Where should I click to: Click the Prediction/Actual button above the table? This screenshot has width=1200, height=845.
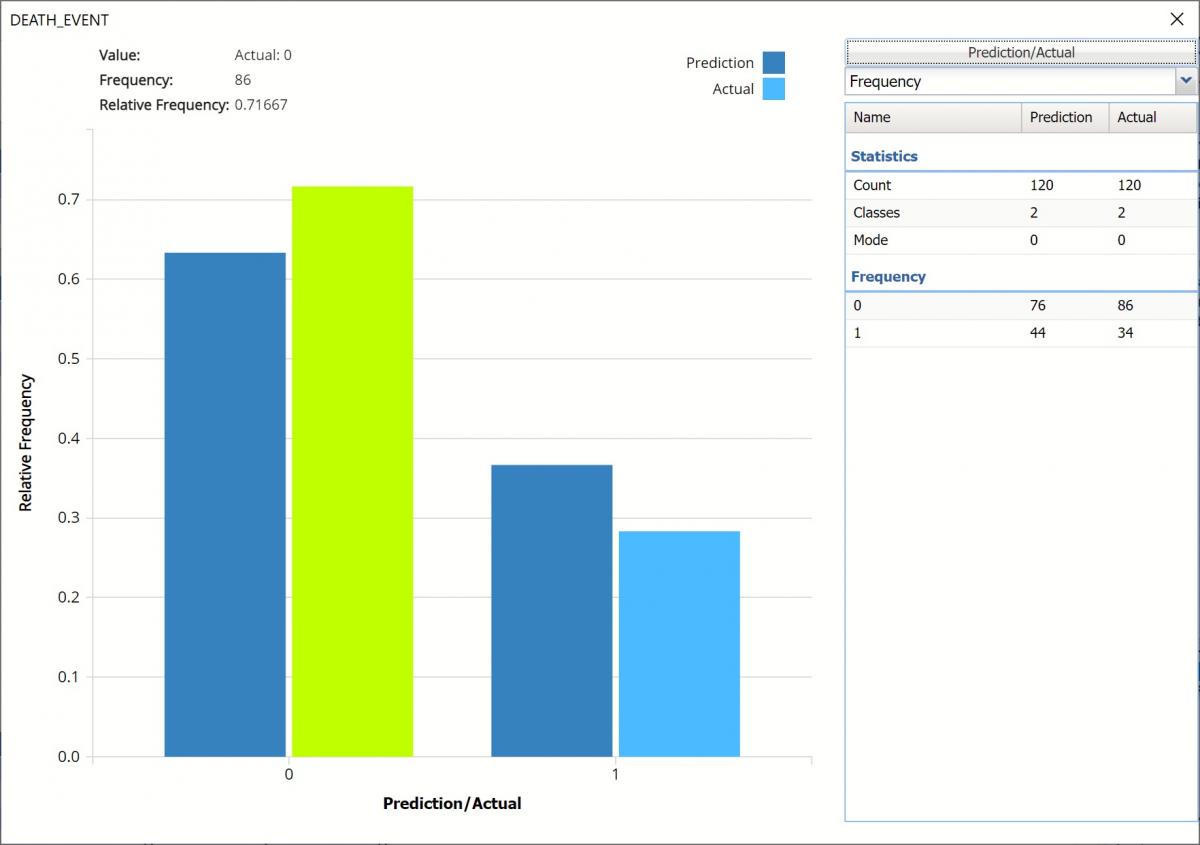point(1020,52)
